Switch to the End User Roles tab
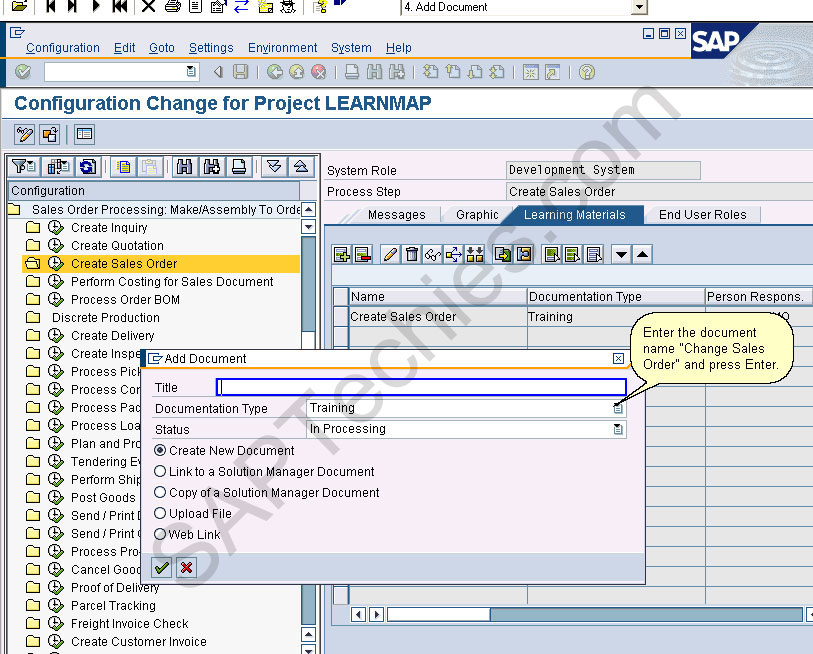Screen dimensions: 813x654 click(x=703, y=215)
